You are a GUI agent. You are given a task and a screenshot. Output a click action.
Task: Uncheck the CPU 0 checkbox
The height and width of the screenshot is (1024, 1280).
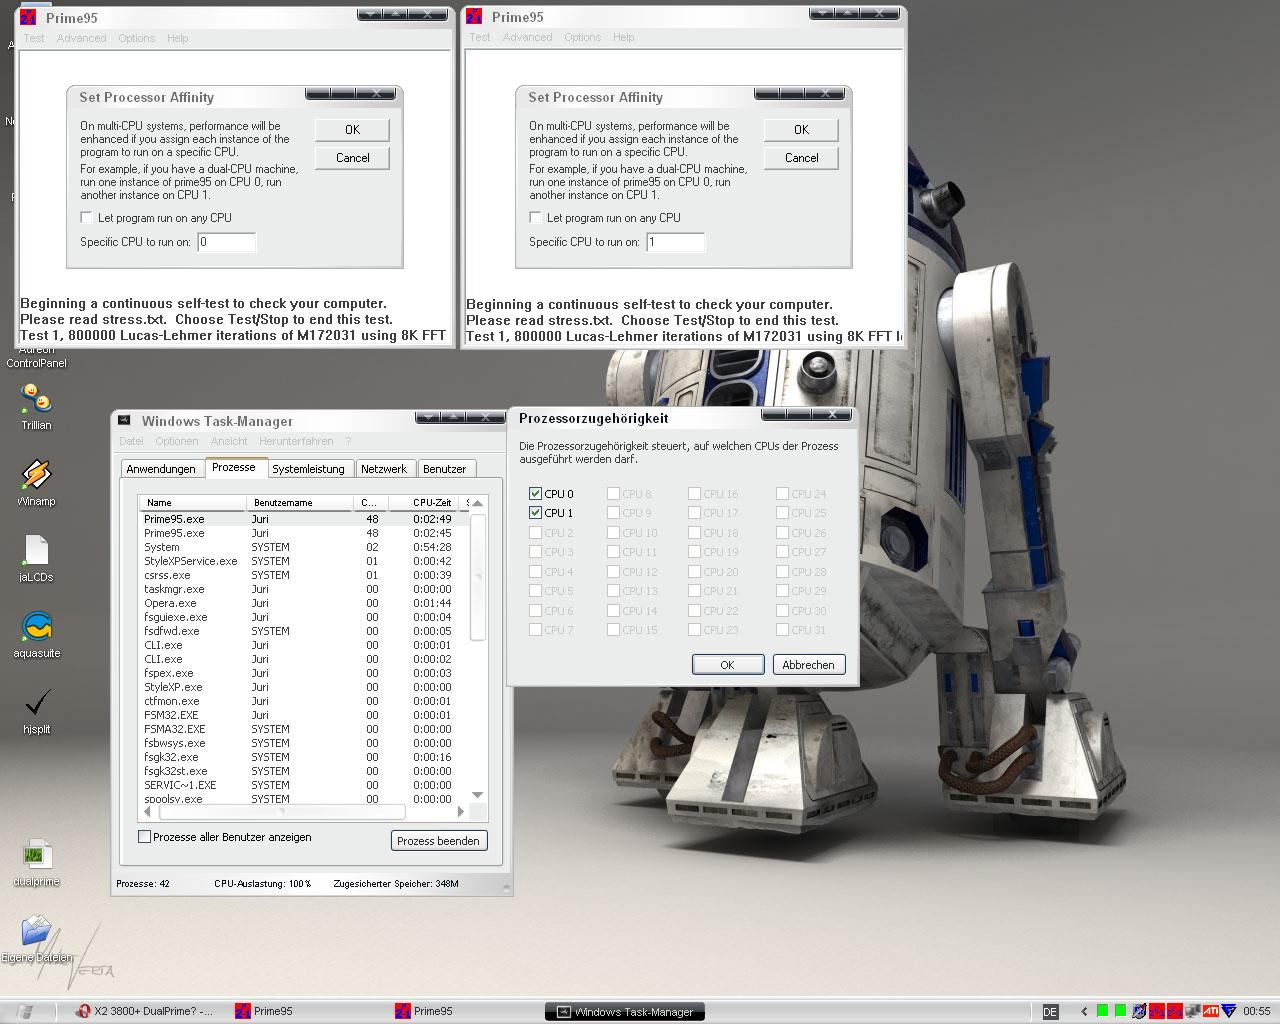pyautogui.click(x=535, y=493)
